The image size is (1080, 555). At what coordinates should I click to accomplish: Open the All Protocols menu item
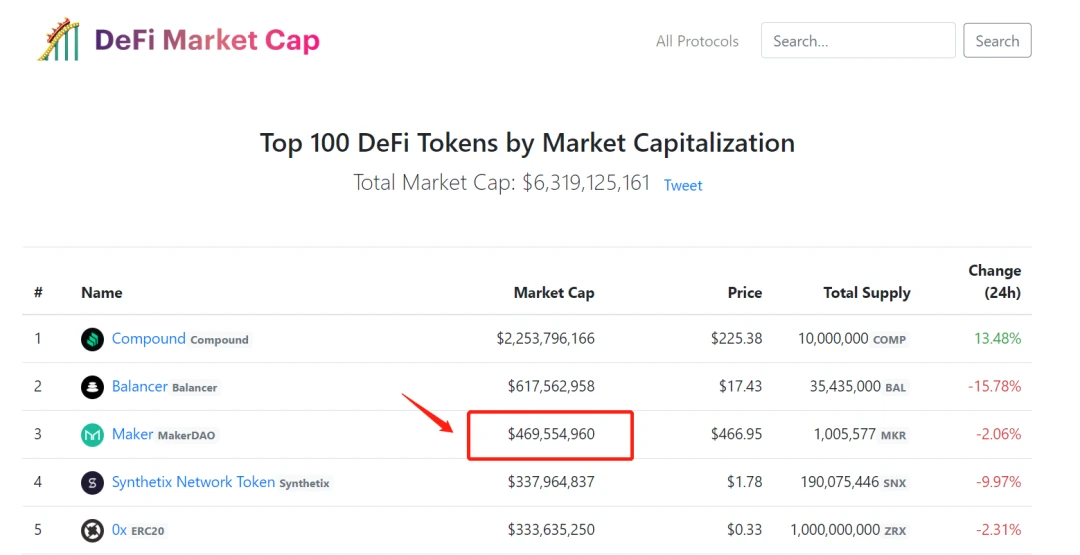[x=697, y=41]
